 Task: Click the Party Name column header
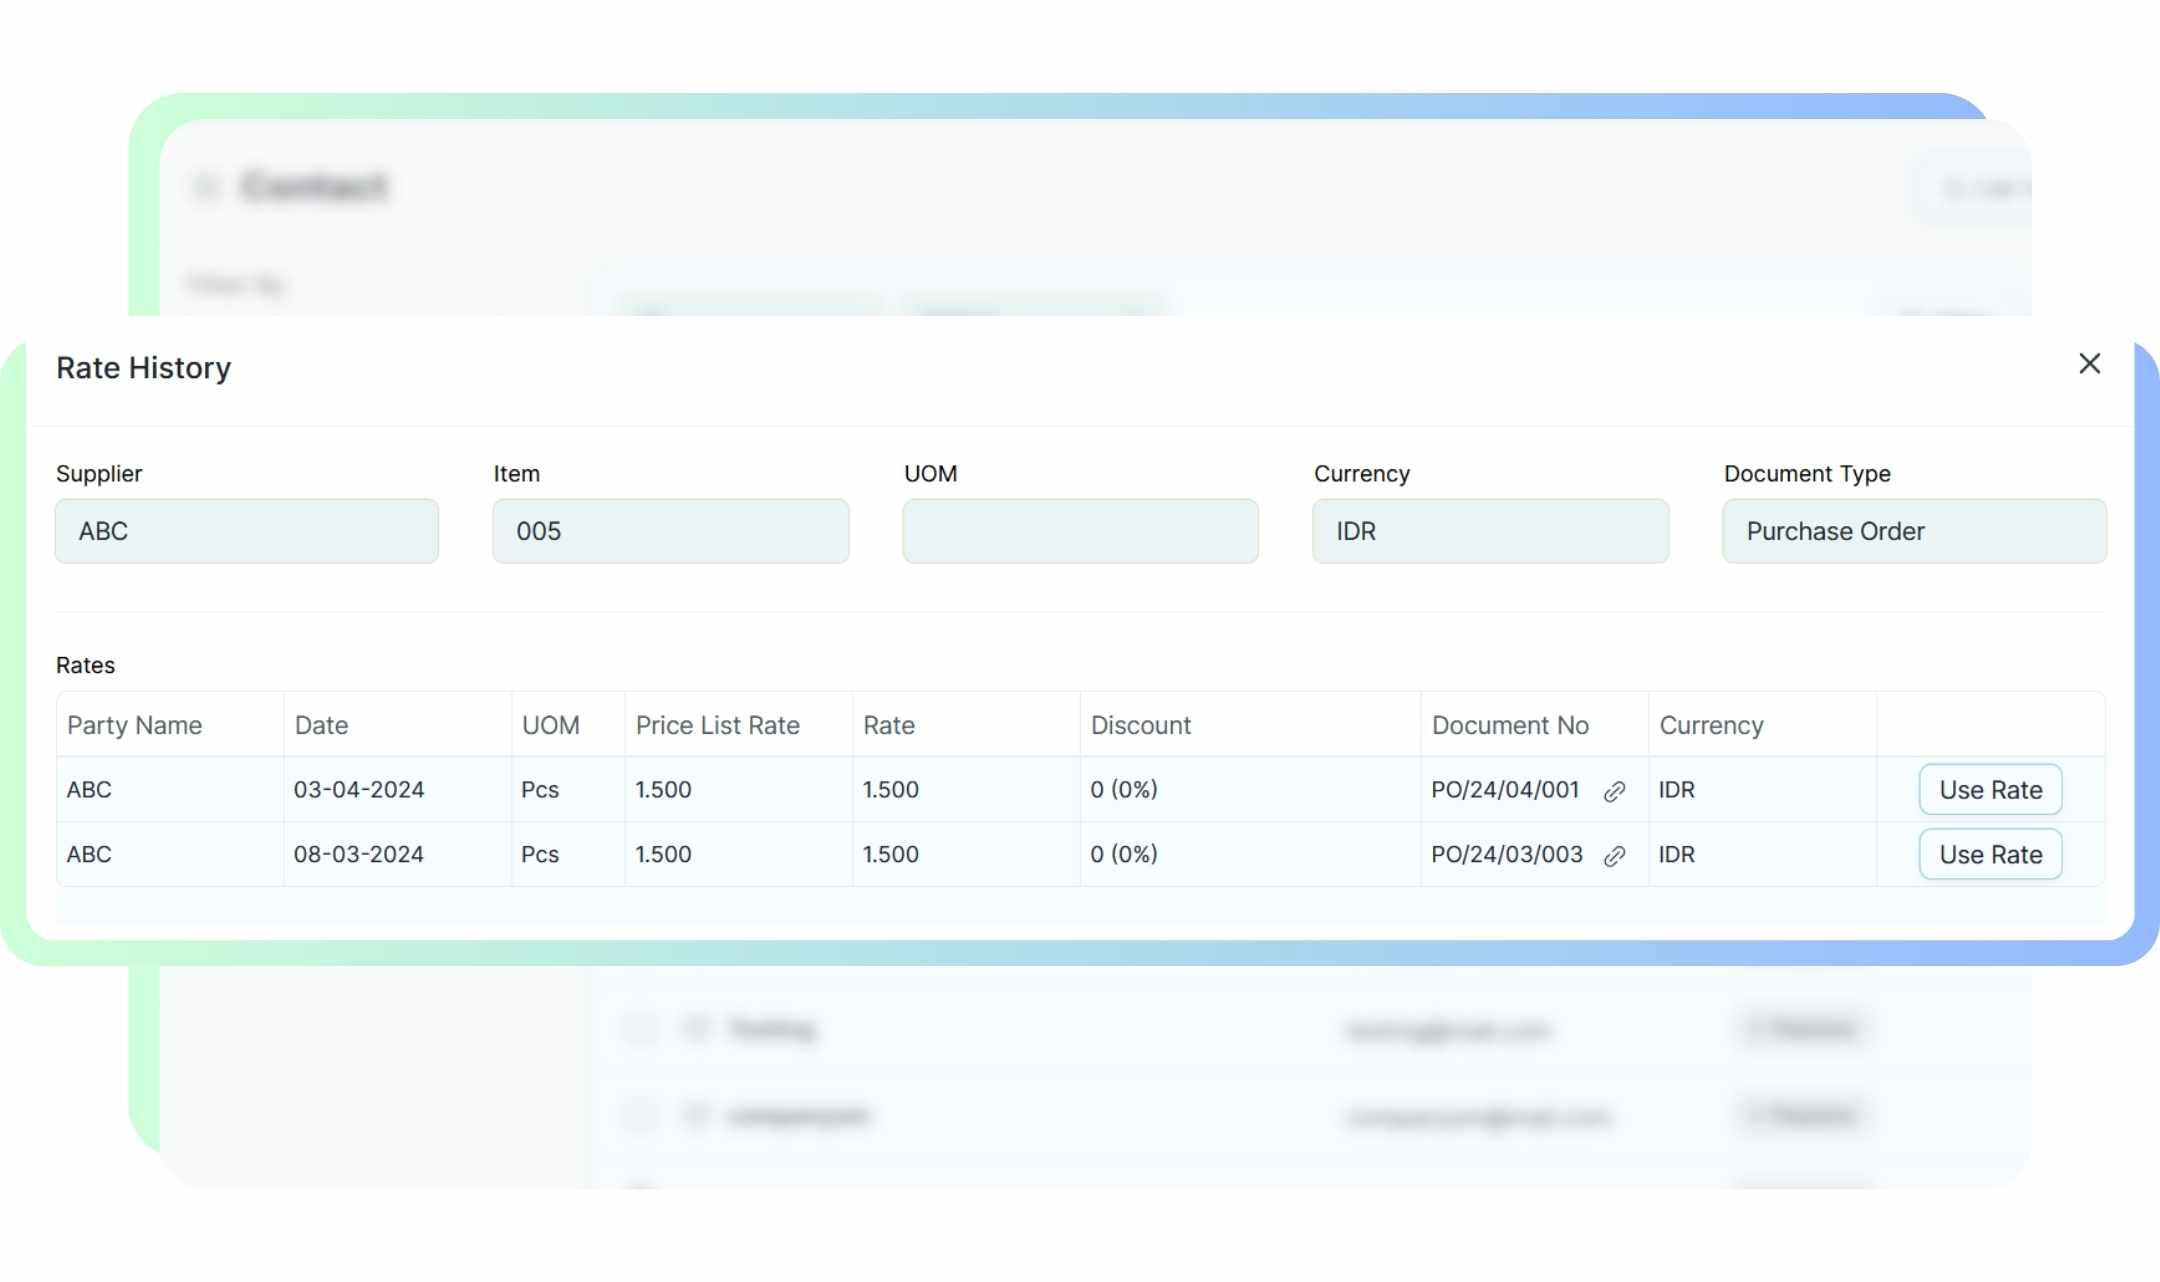pyautogui.click(x=135, y=725)
